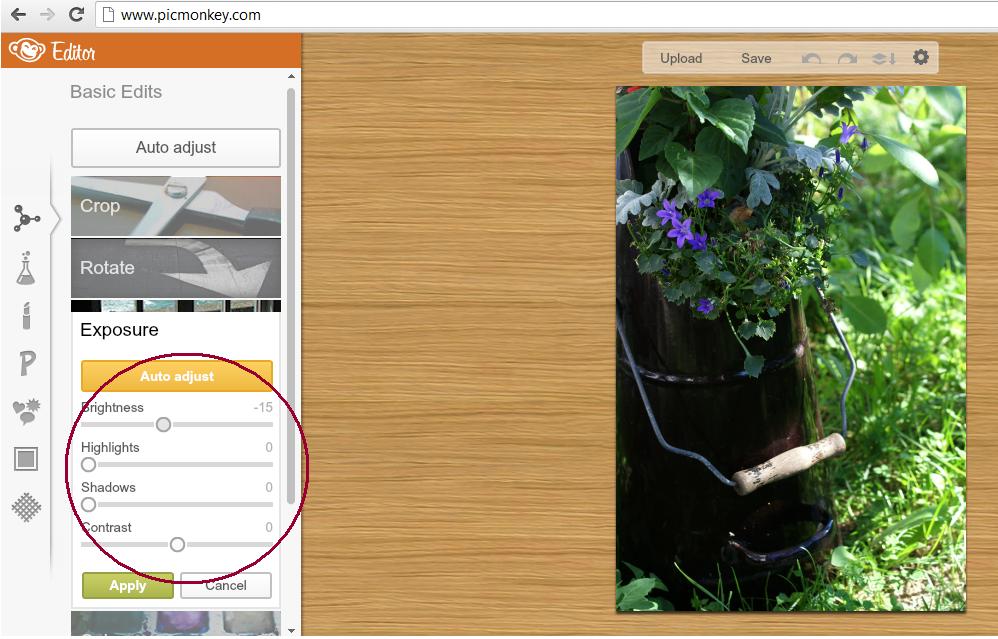Go back with browser back arrow
Screen dimensions: 998x639
(x=18, y=14)
